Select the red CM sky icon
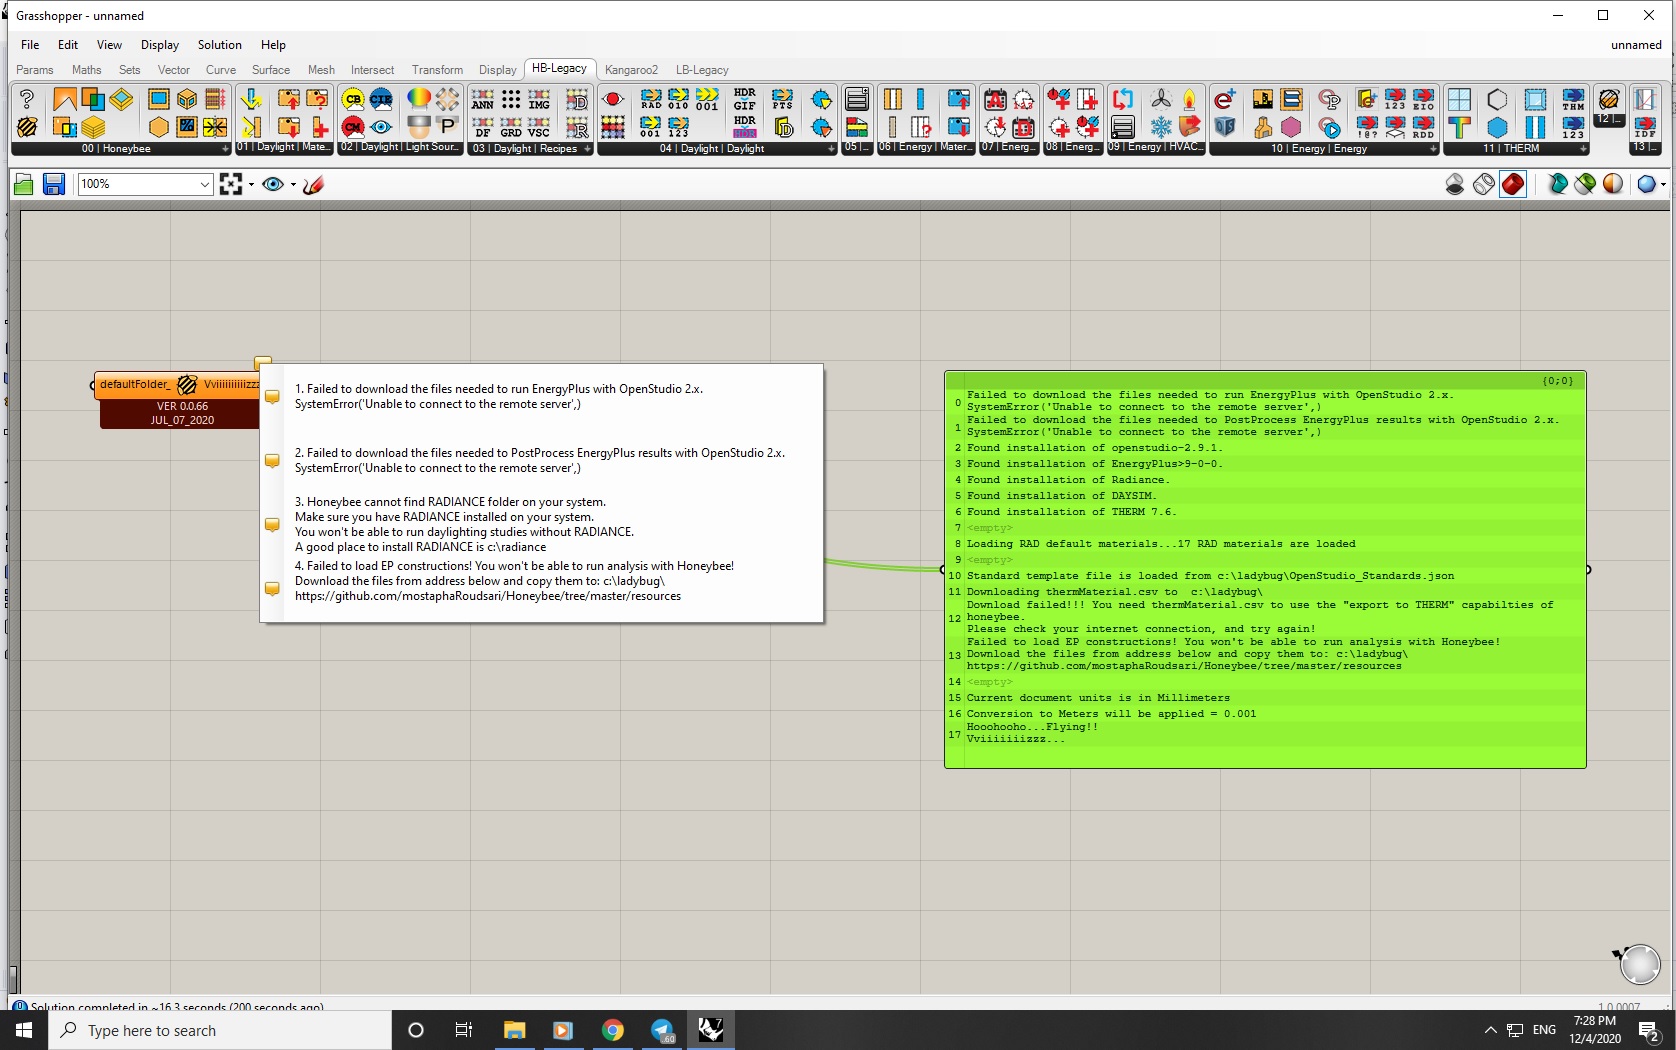 (x=353, y=127)
